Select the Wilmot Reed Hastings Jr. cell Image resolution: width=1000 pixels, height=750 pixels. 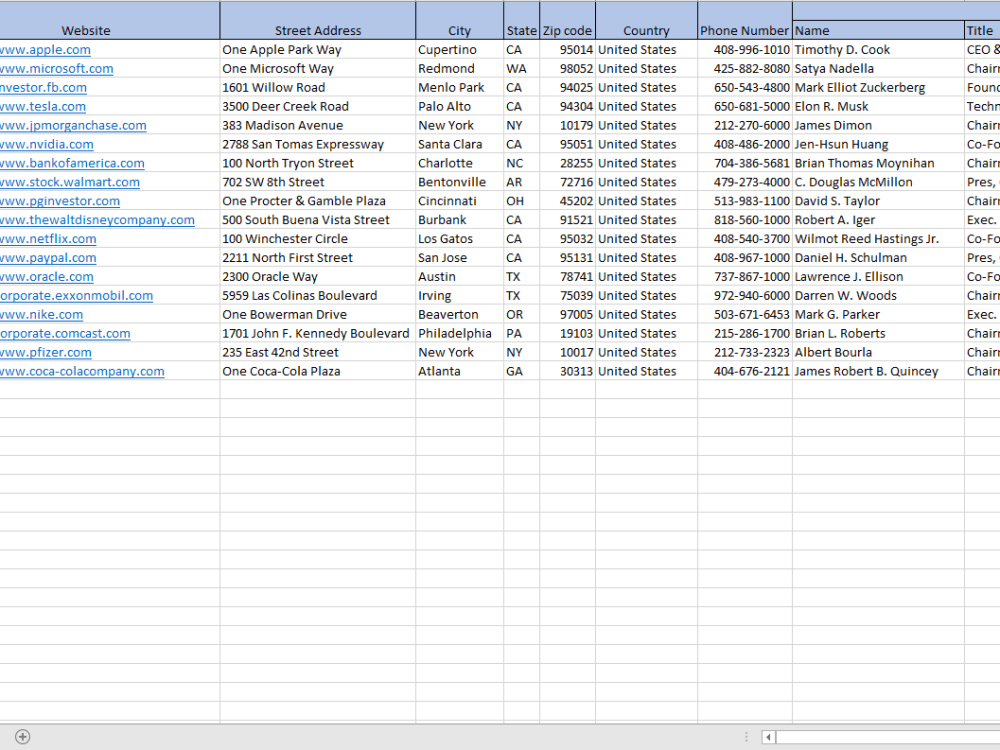click(x=878, y=239)
